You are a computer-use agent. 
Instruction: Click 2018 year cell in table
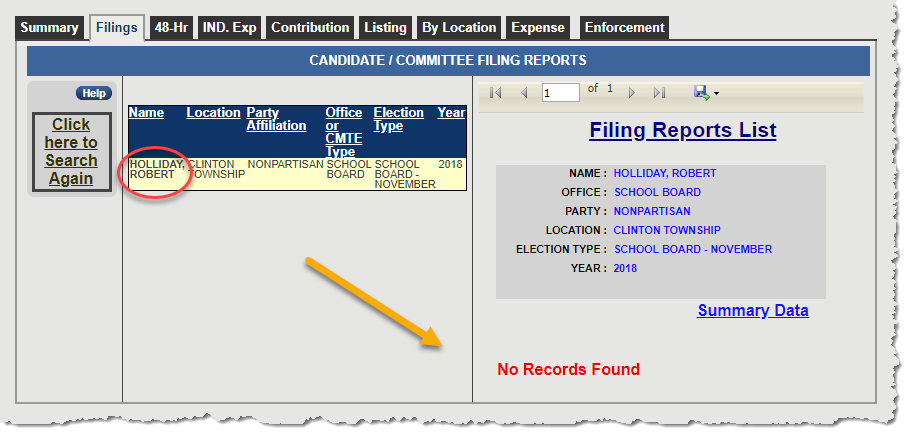click(451, 164)
